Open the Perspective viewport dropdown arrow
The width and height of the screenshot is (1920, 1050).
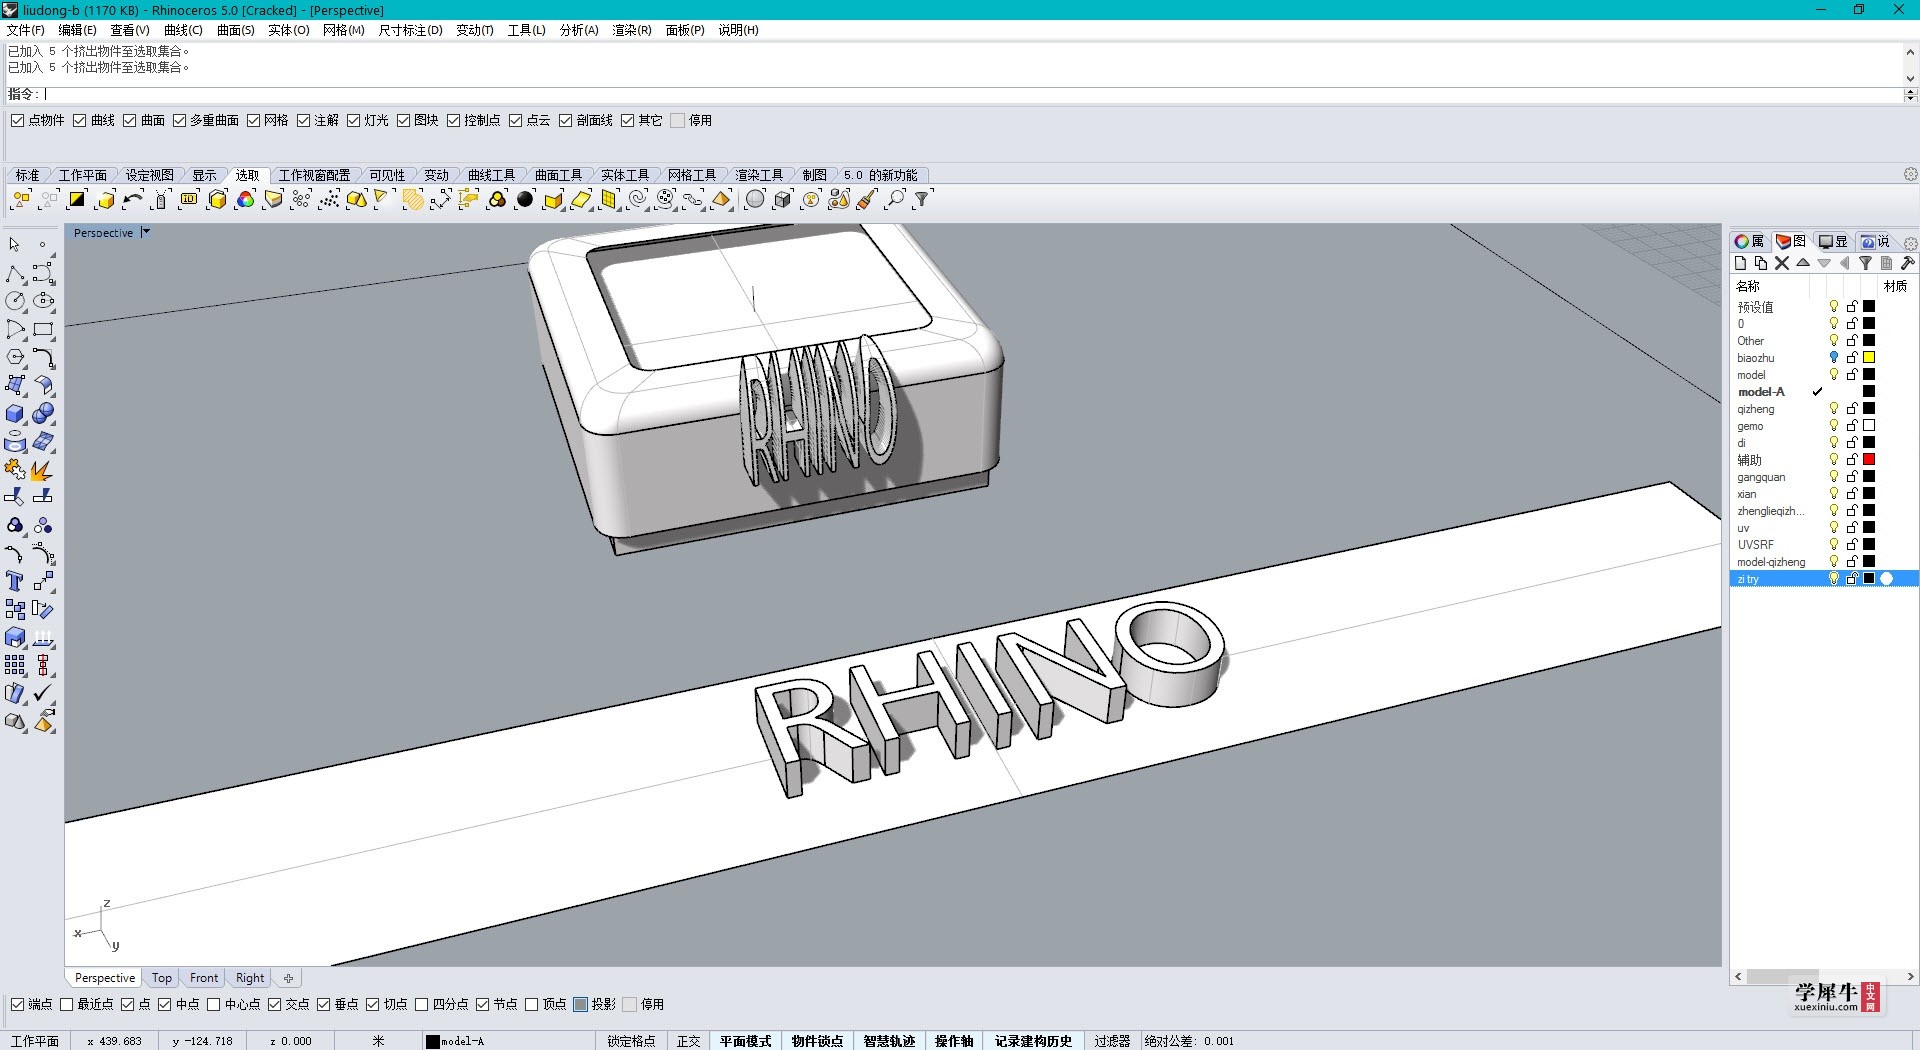[145, 232]
